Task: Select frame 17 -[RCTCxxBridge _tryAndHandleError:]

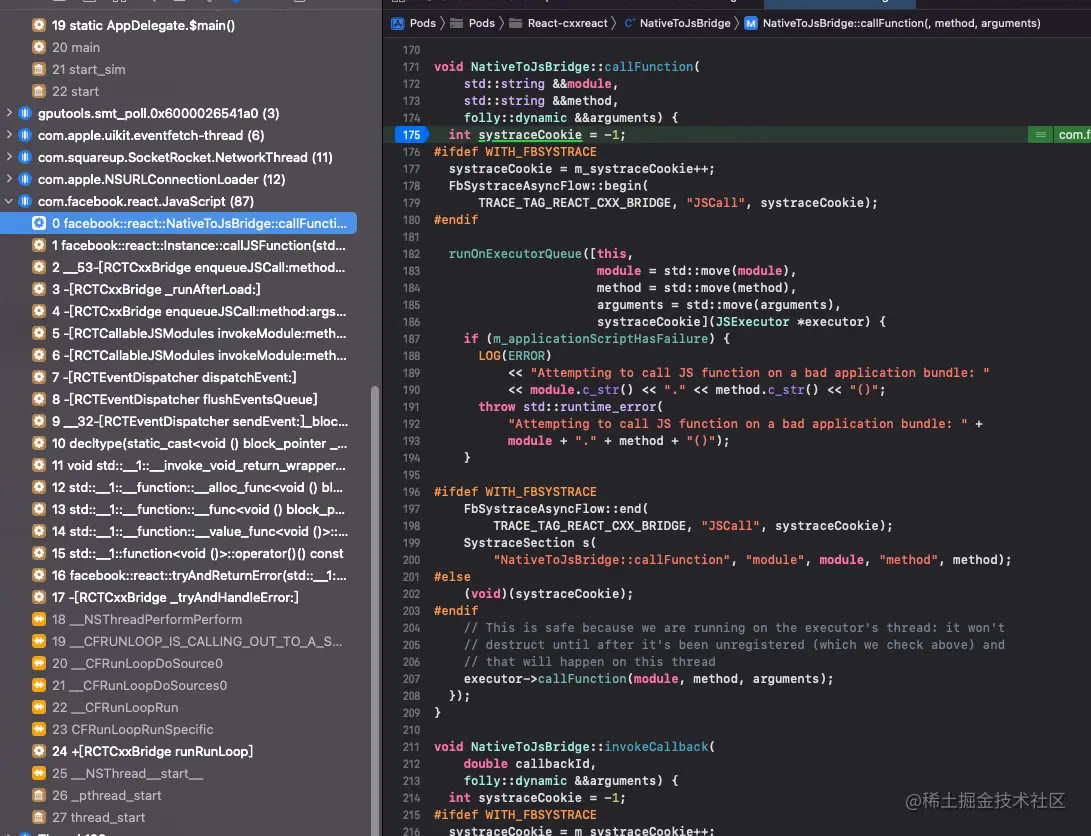Action: coord(166,597)
